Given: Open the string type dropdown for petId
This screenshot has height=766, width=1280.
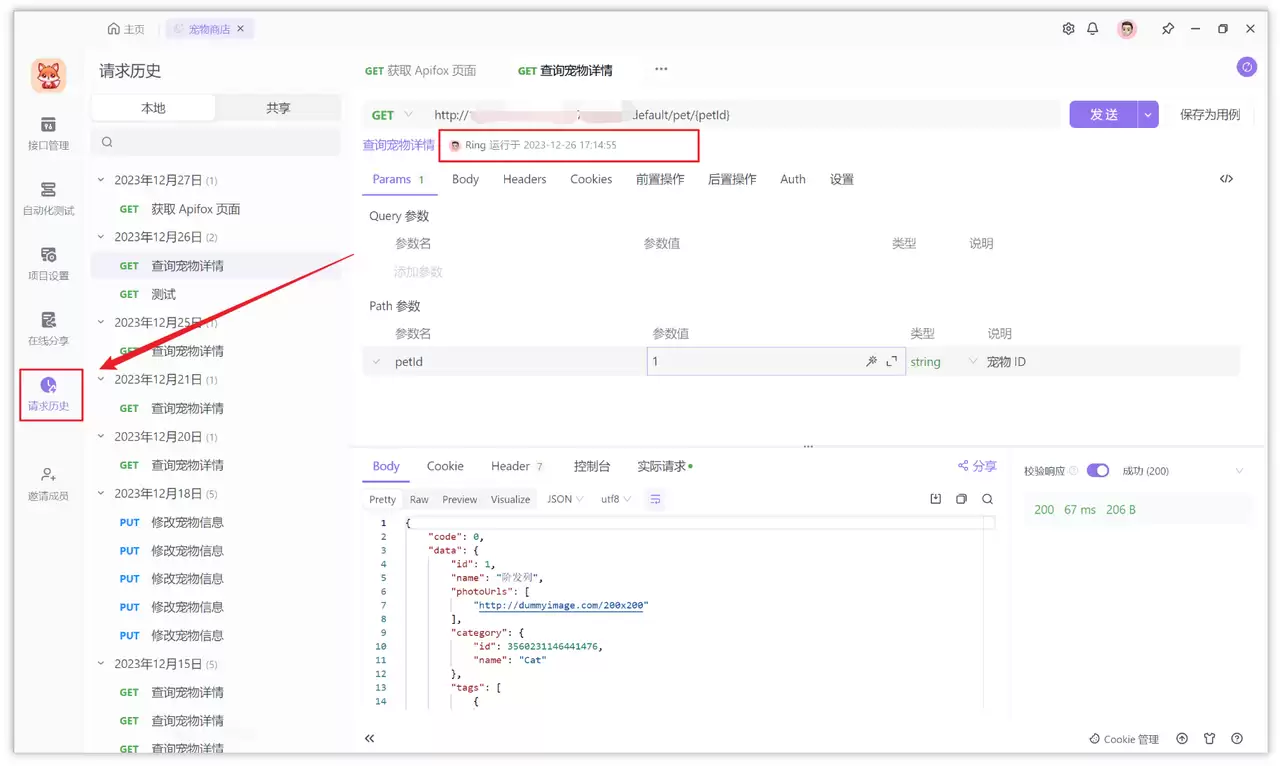Looking at the screenshot, I should 943,362.
